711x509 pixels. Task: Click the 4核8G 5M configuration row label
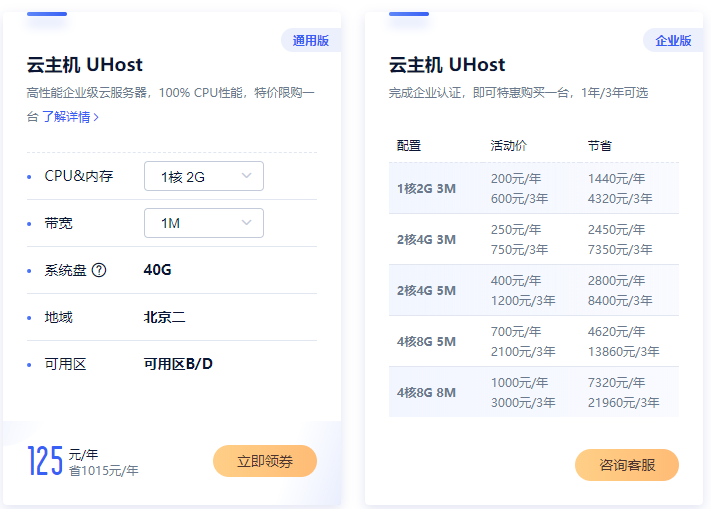tap(426, 341)
